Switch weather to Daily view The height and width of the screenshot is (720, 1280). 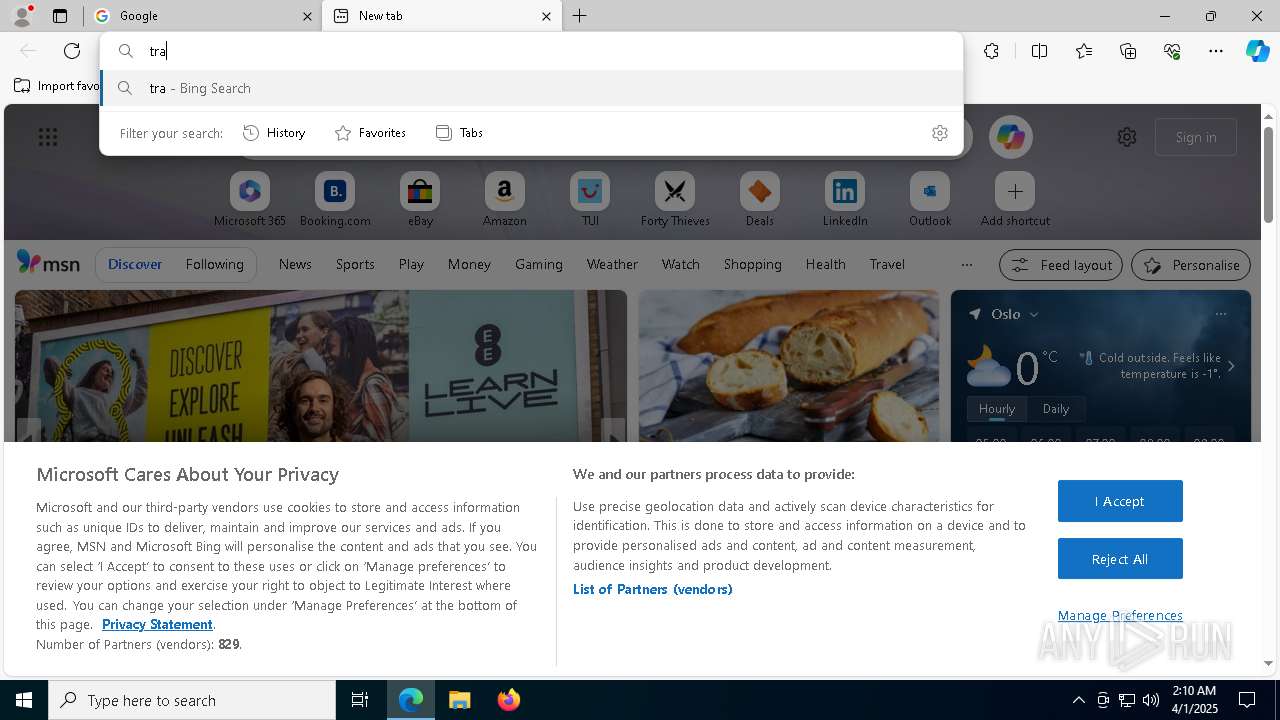tap(1056, 409)
